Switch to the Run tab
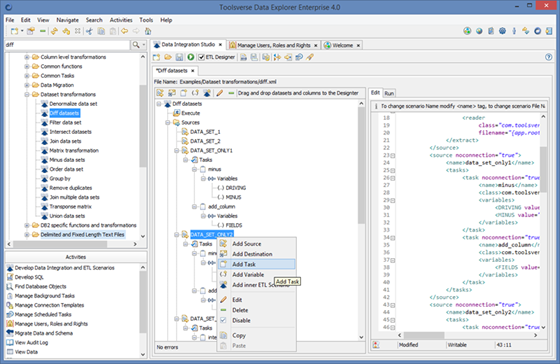This screenshot has width=560, height=364. point(389,93)
